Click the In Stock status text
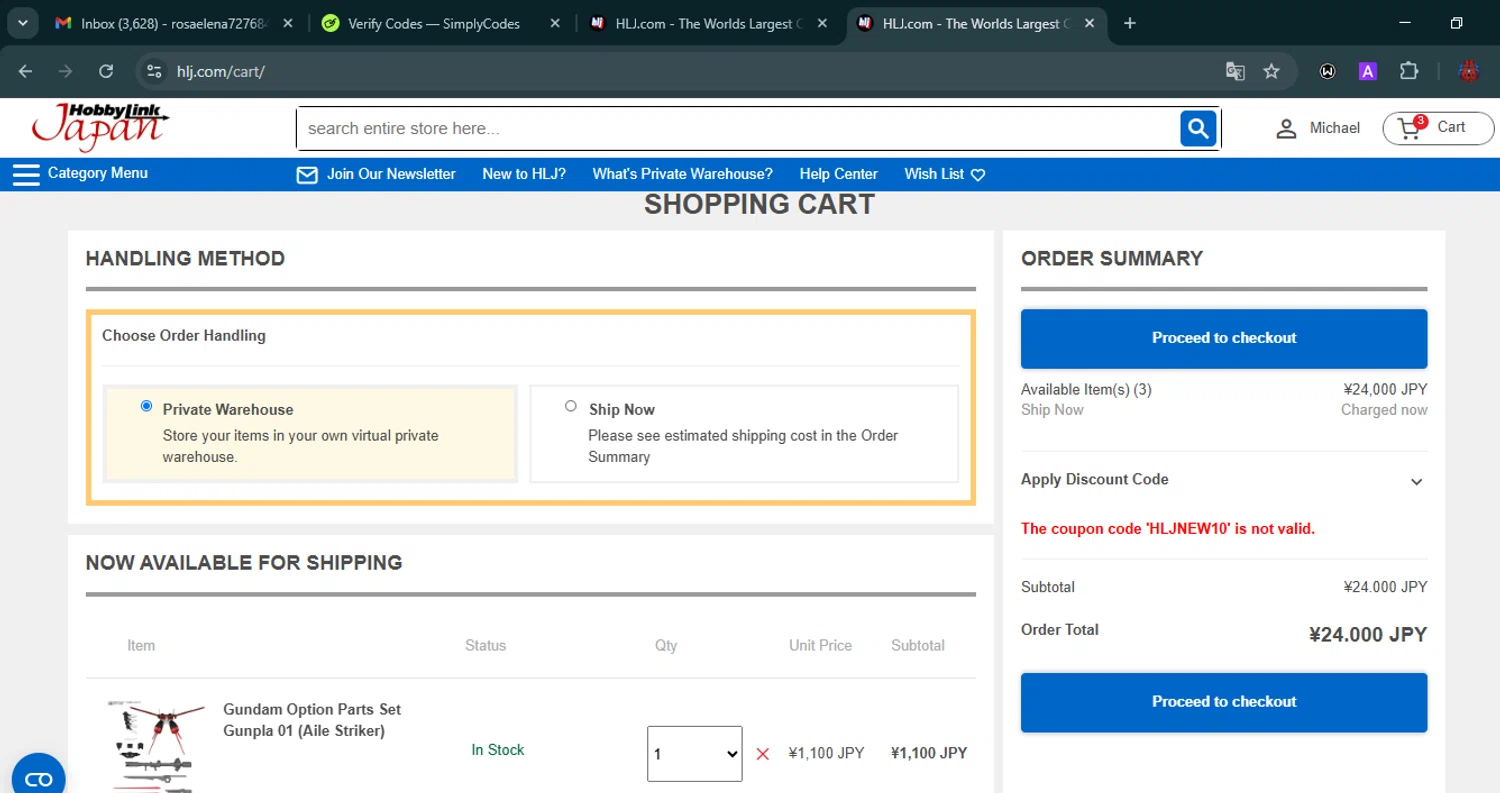 (x=498, y=750)
